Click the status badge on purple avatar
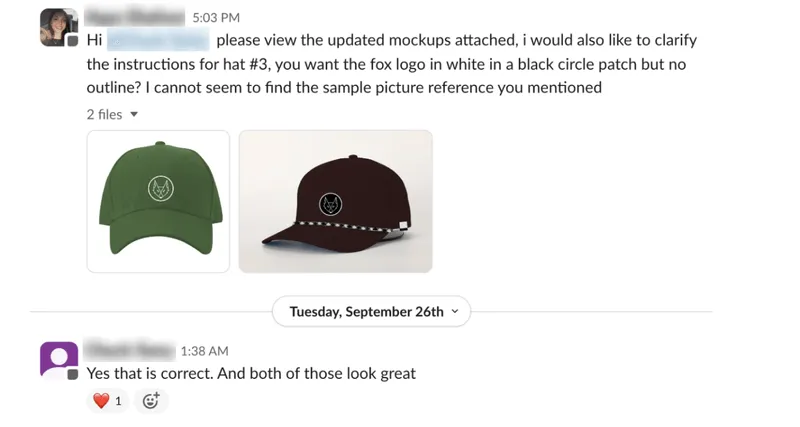 click(x=73, y=375)
